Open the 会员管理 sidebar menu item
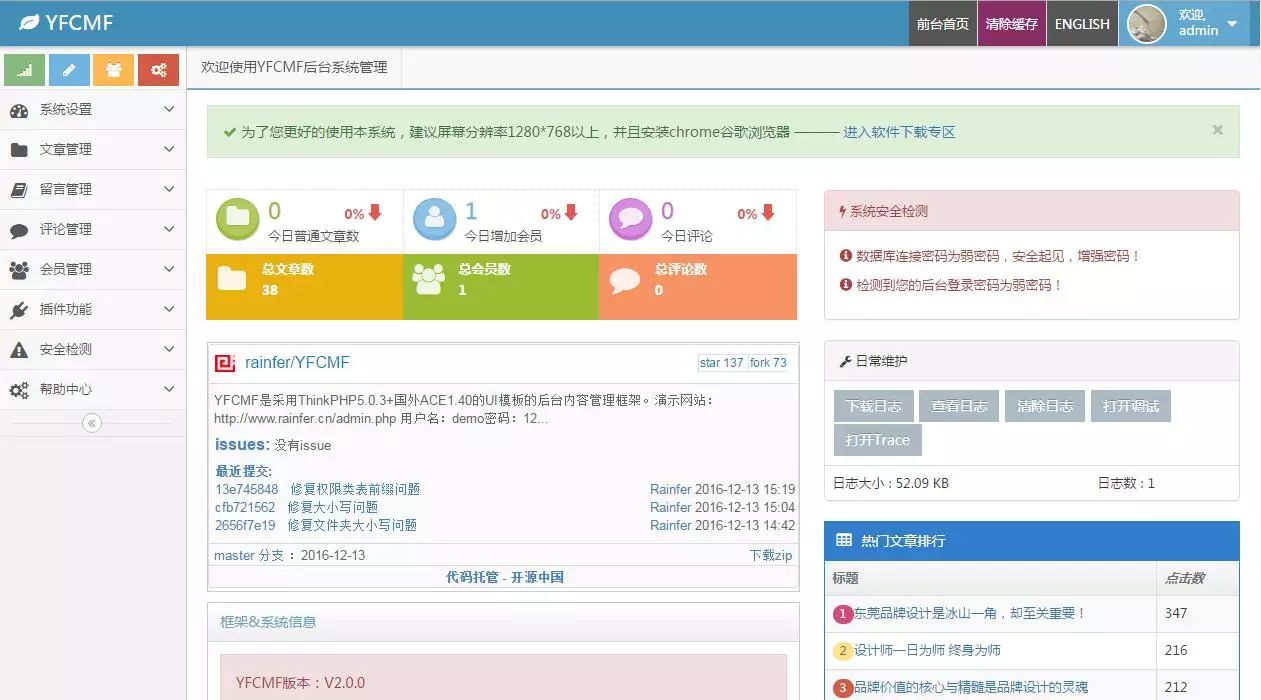Screen dimensions: 1261x700 point(93,269)
